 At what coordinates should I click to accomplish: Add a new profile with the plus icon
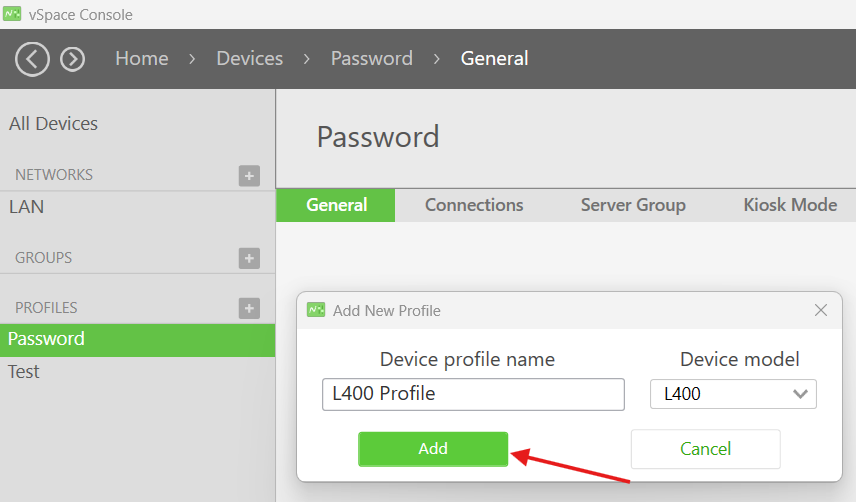[x=249, y=308]
